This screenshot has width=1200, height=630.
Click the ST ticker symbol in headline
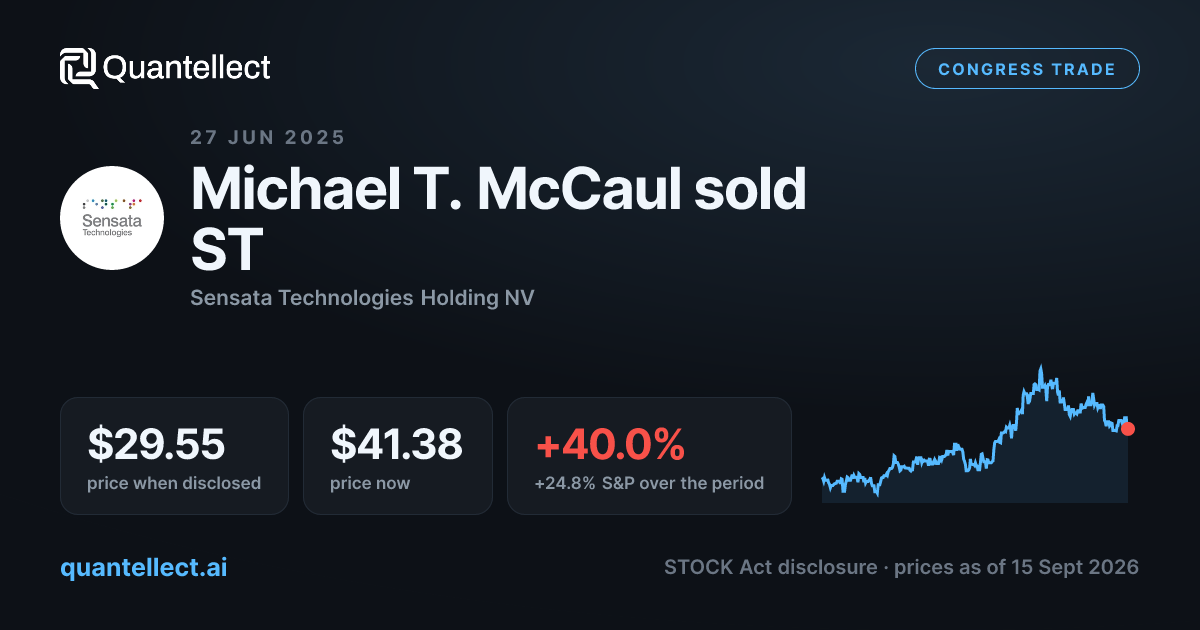pos(226,250)
